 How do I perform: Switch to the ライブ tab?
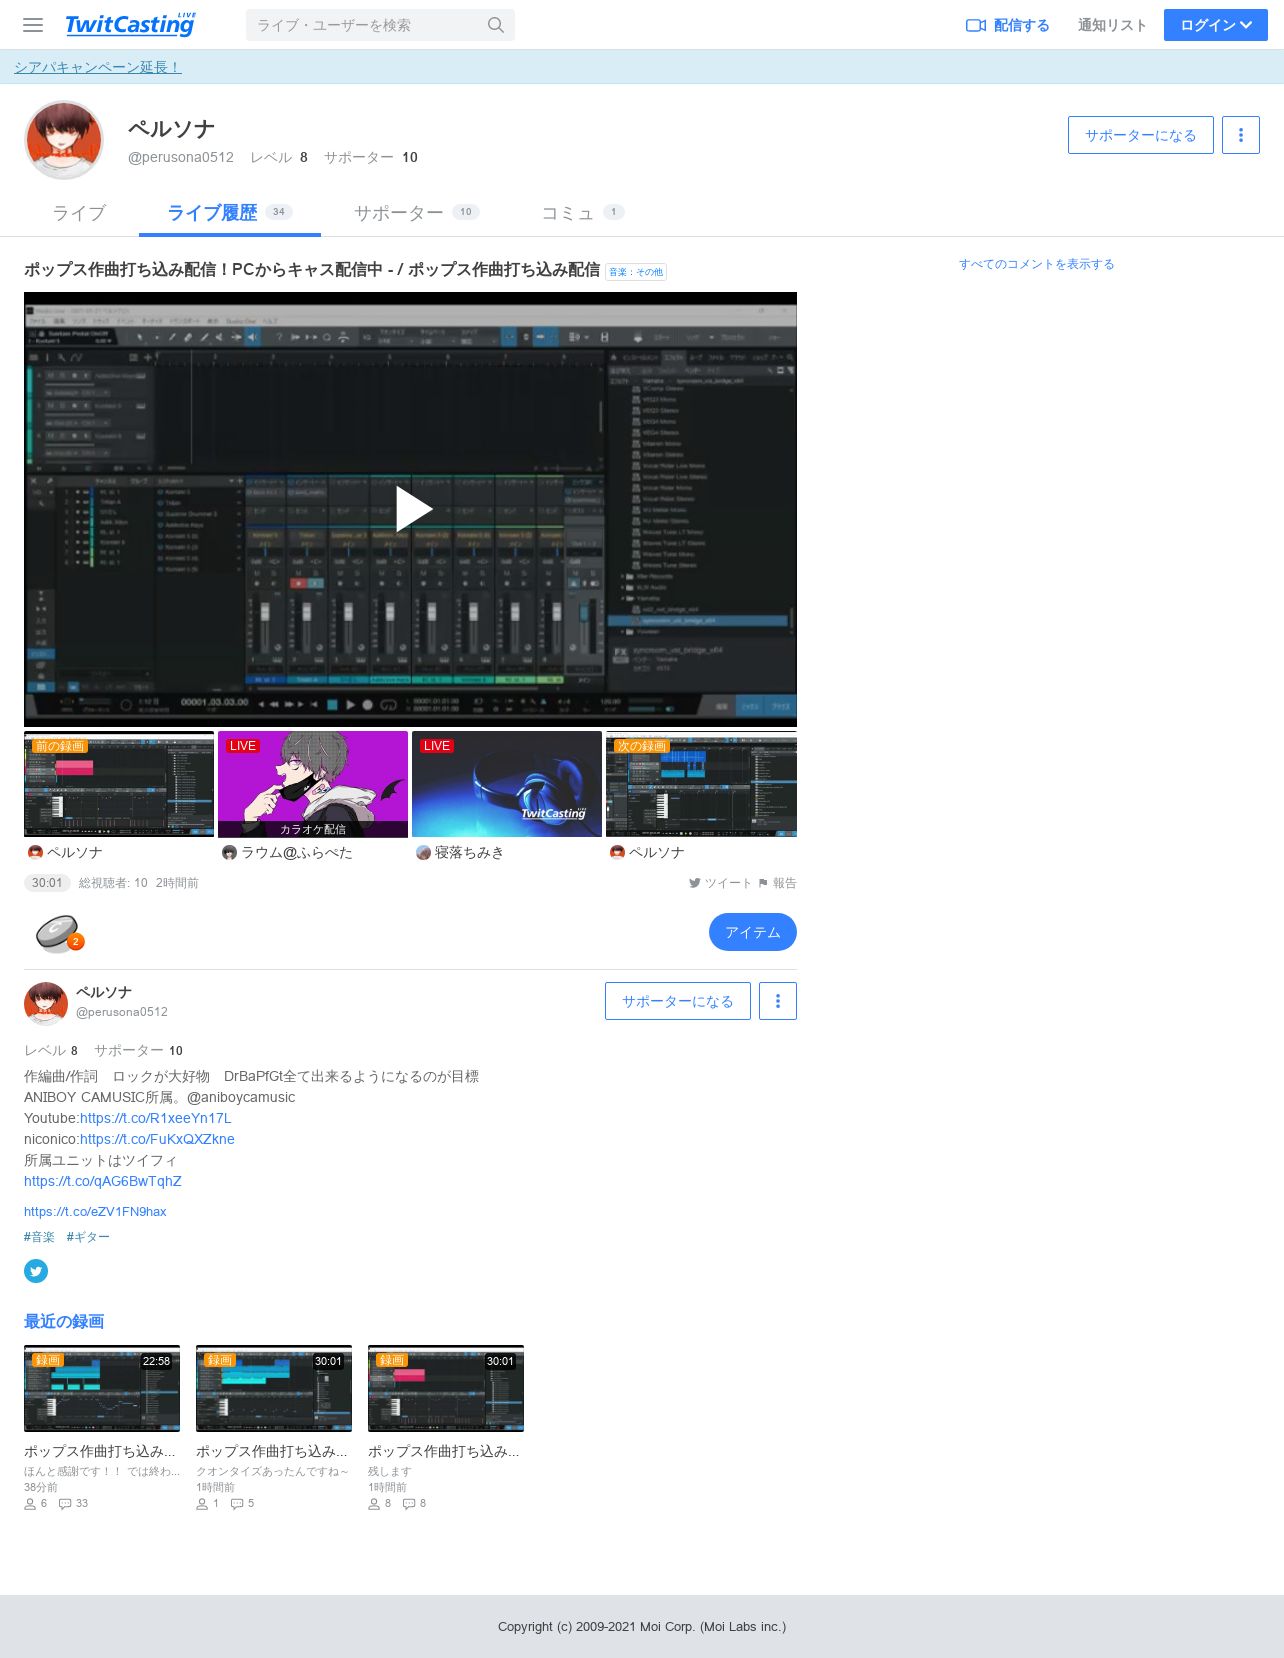(79, 213)
